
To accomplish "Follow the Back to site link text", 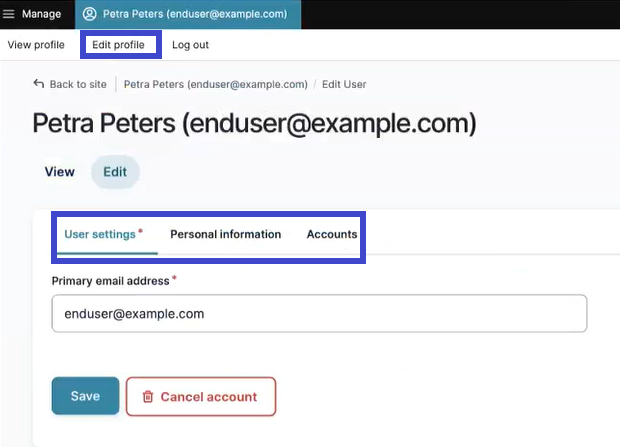I will [x=78, y=85].
